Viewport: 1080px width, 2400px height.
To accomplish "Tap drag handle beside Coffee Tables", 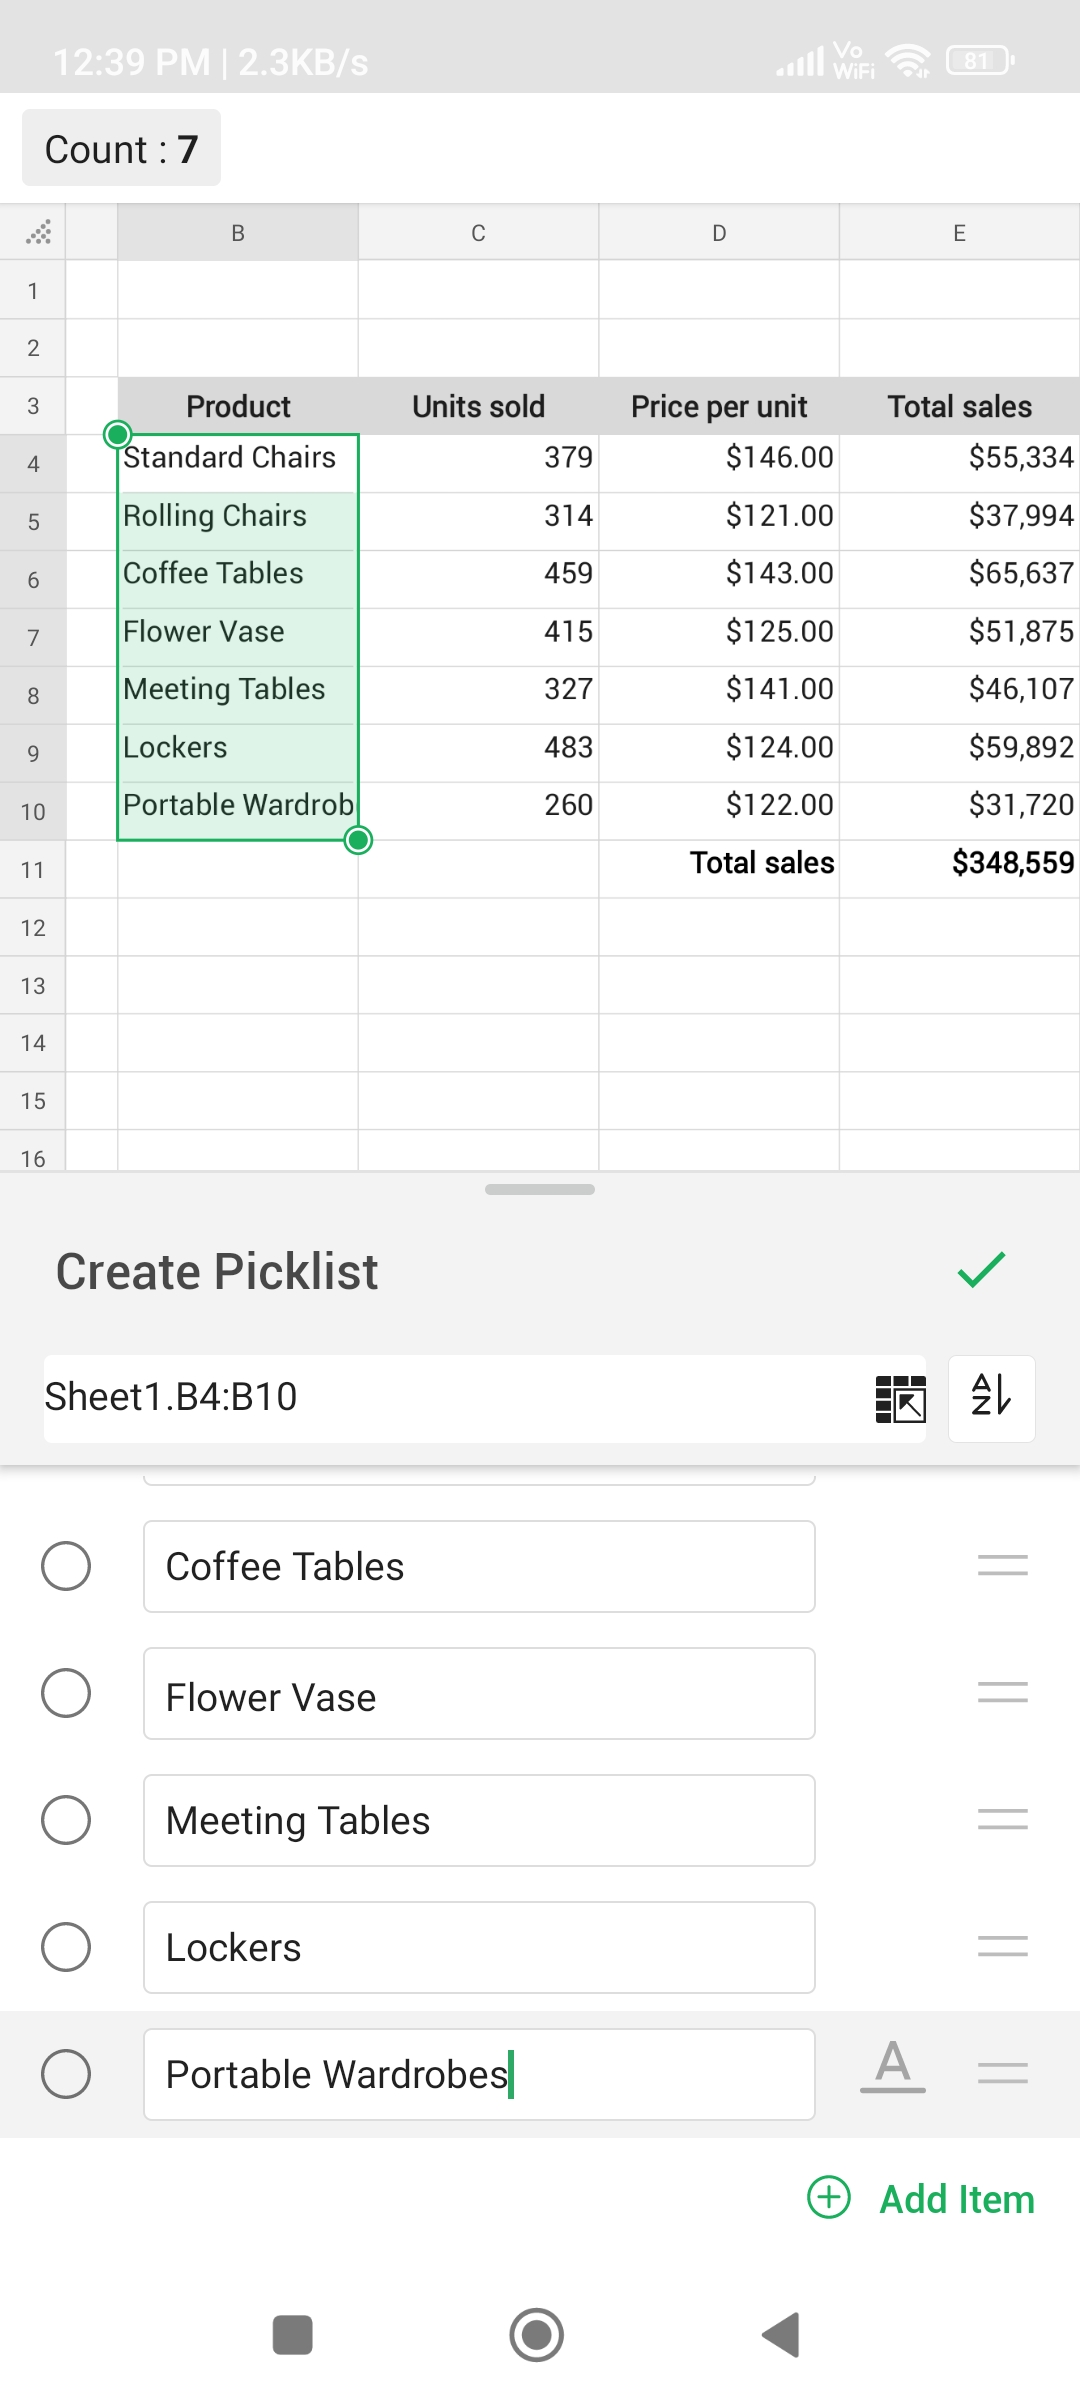I will (1002, 1565).
